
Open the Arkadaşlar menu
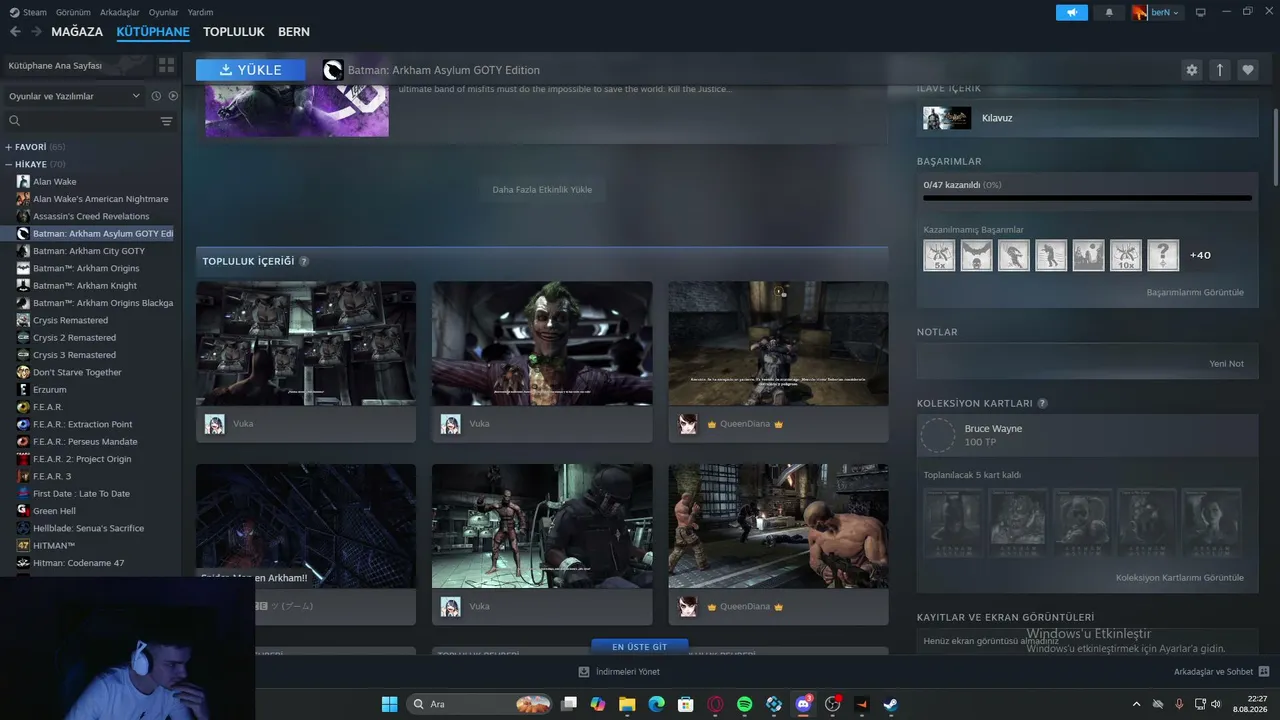pyautogui.click(x=120, y=12)
